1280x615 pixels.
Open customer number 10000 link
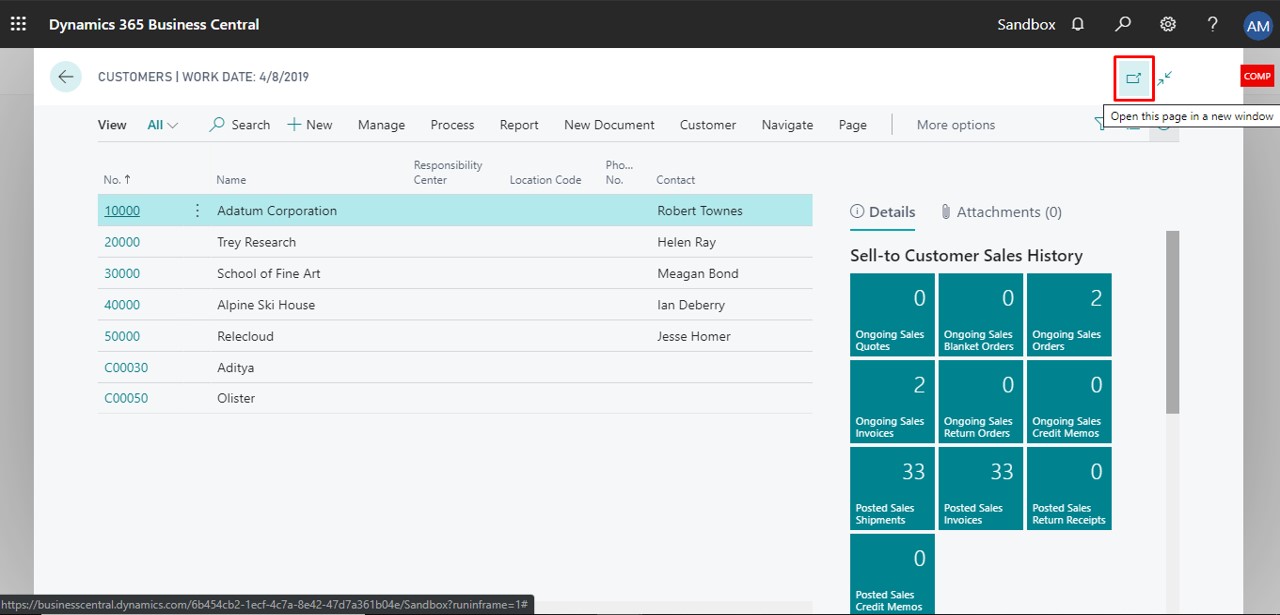tap(122, 211)
